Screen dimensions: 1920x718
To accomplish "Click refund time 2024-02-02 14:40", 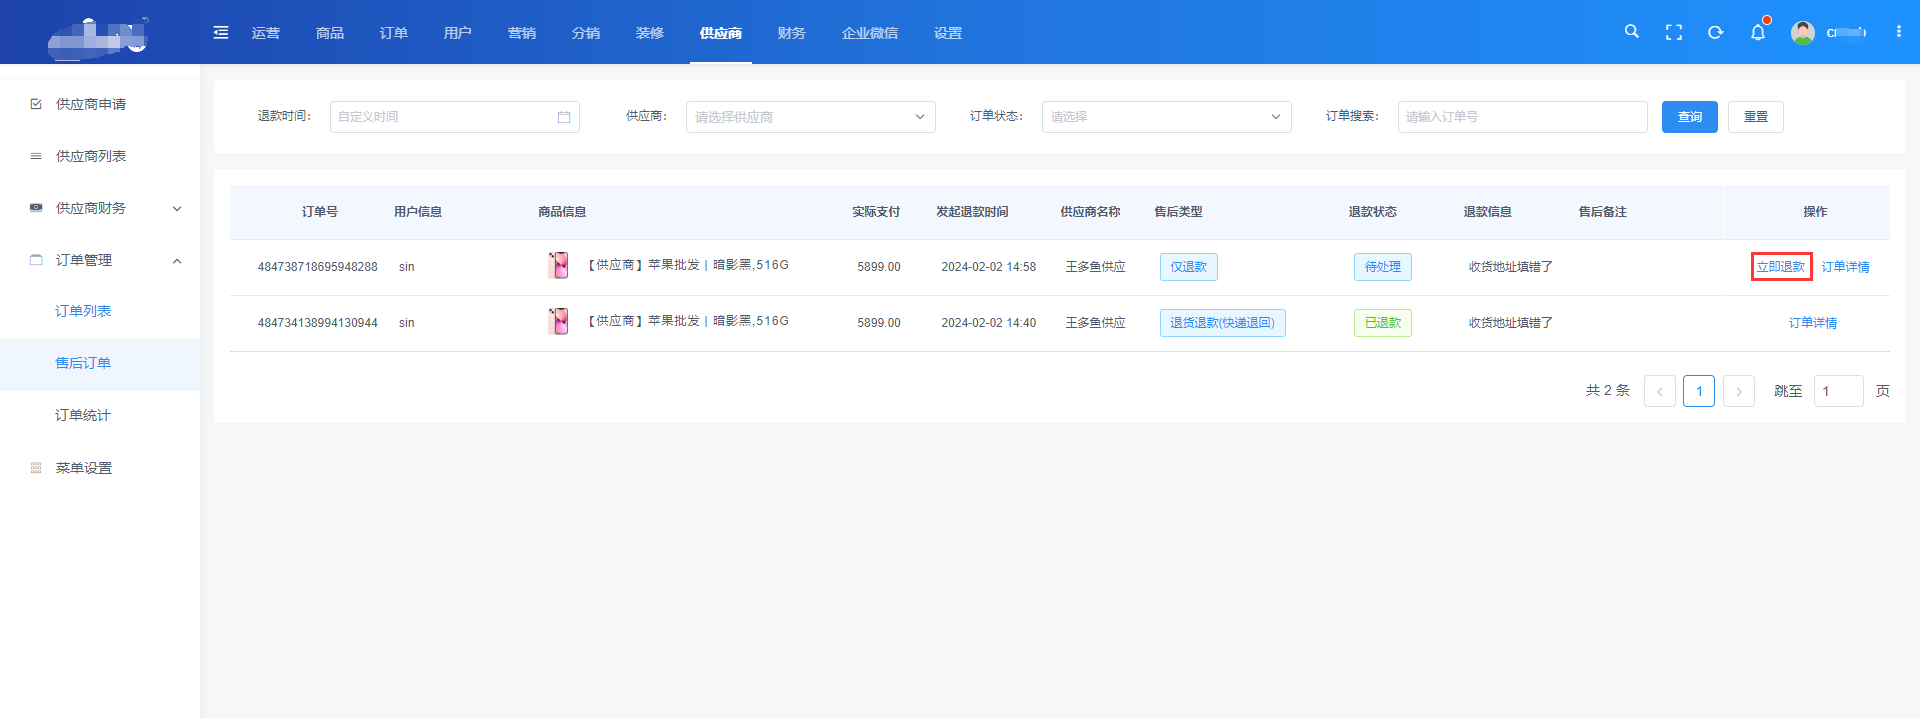I will [989, 323].
